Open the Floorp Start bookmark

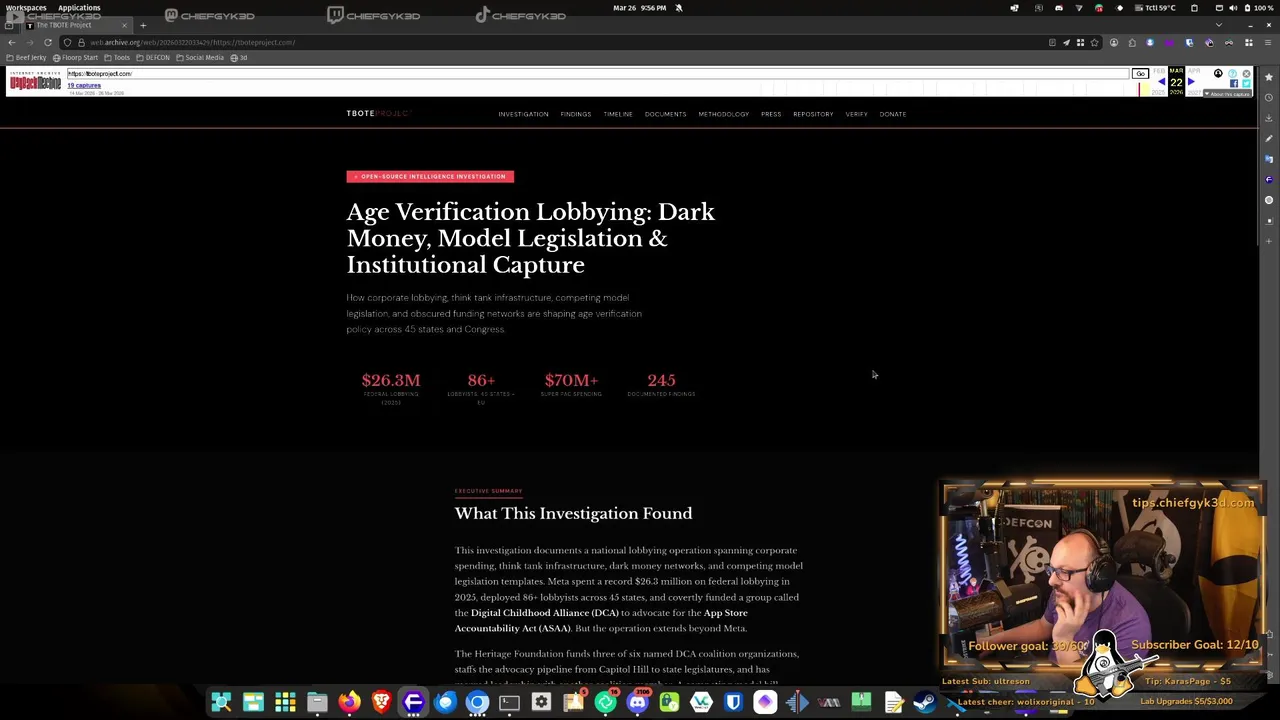pyautogui.click(x=75, y=58)
